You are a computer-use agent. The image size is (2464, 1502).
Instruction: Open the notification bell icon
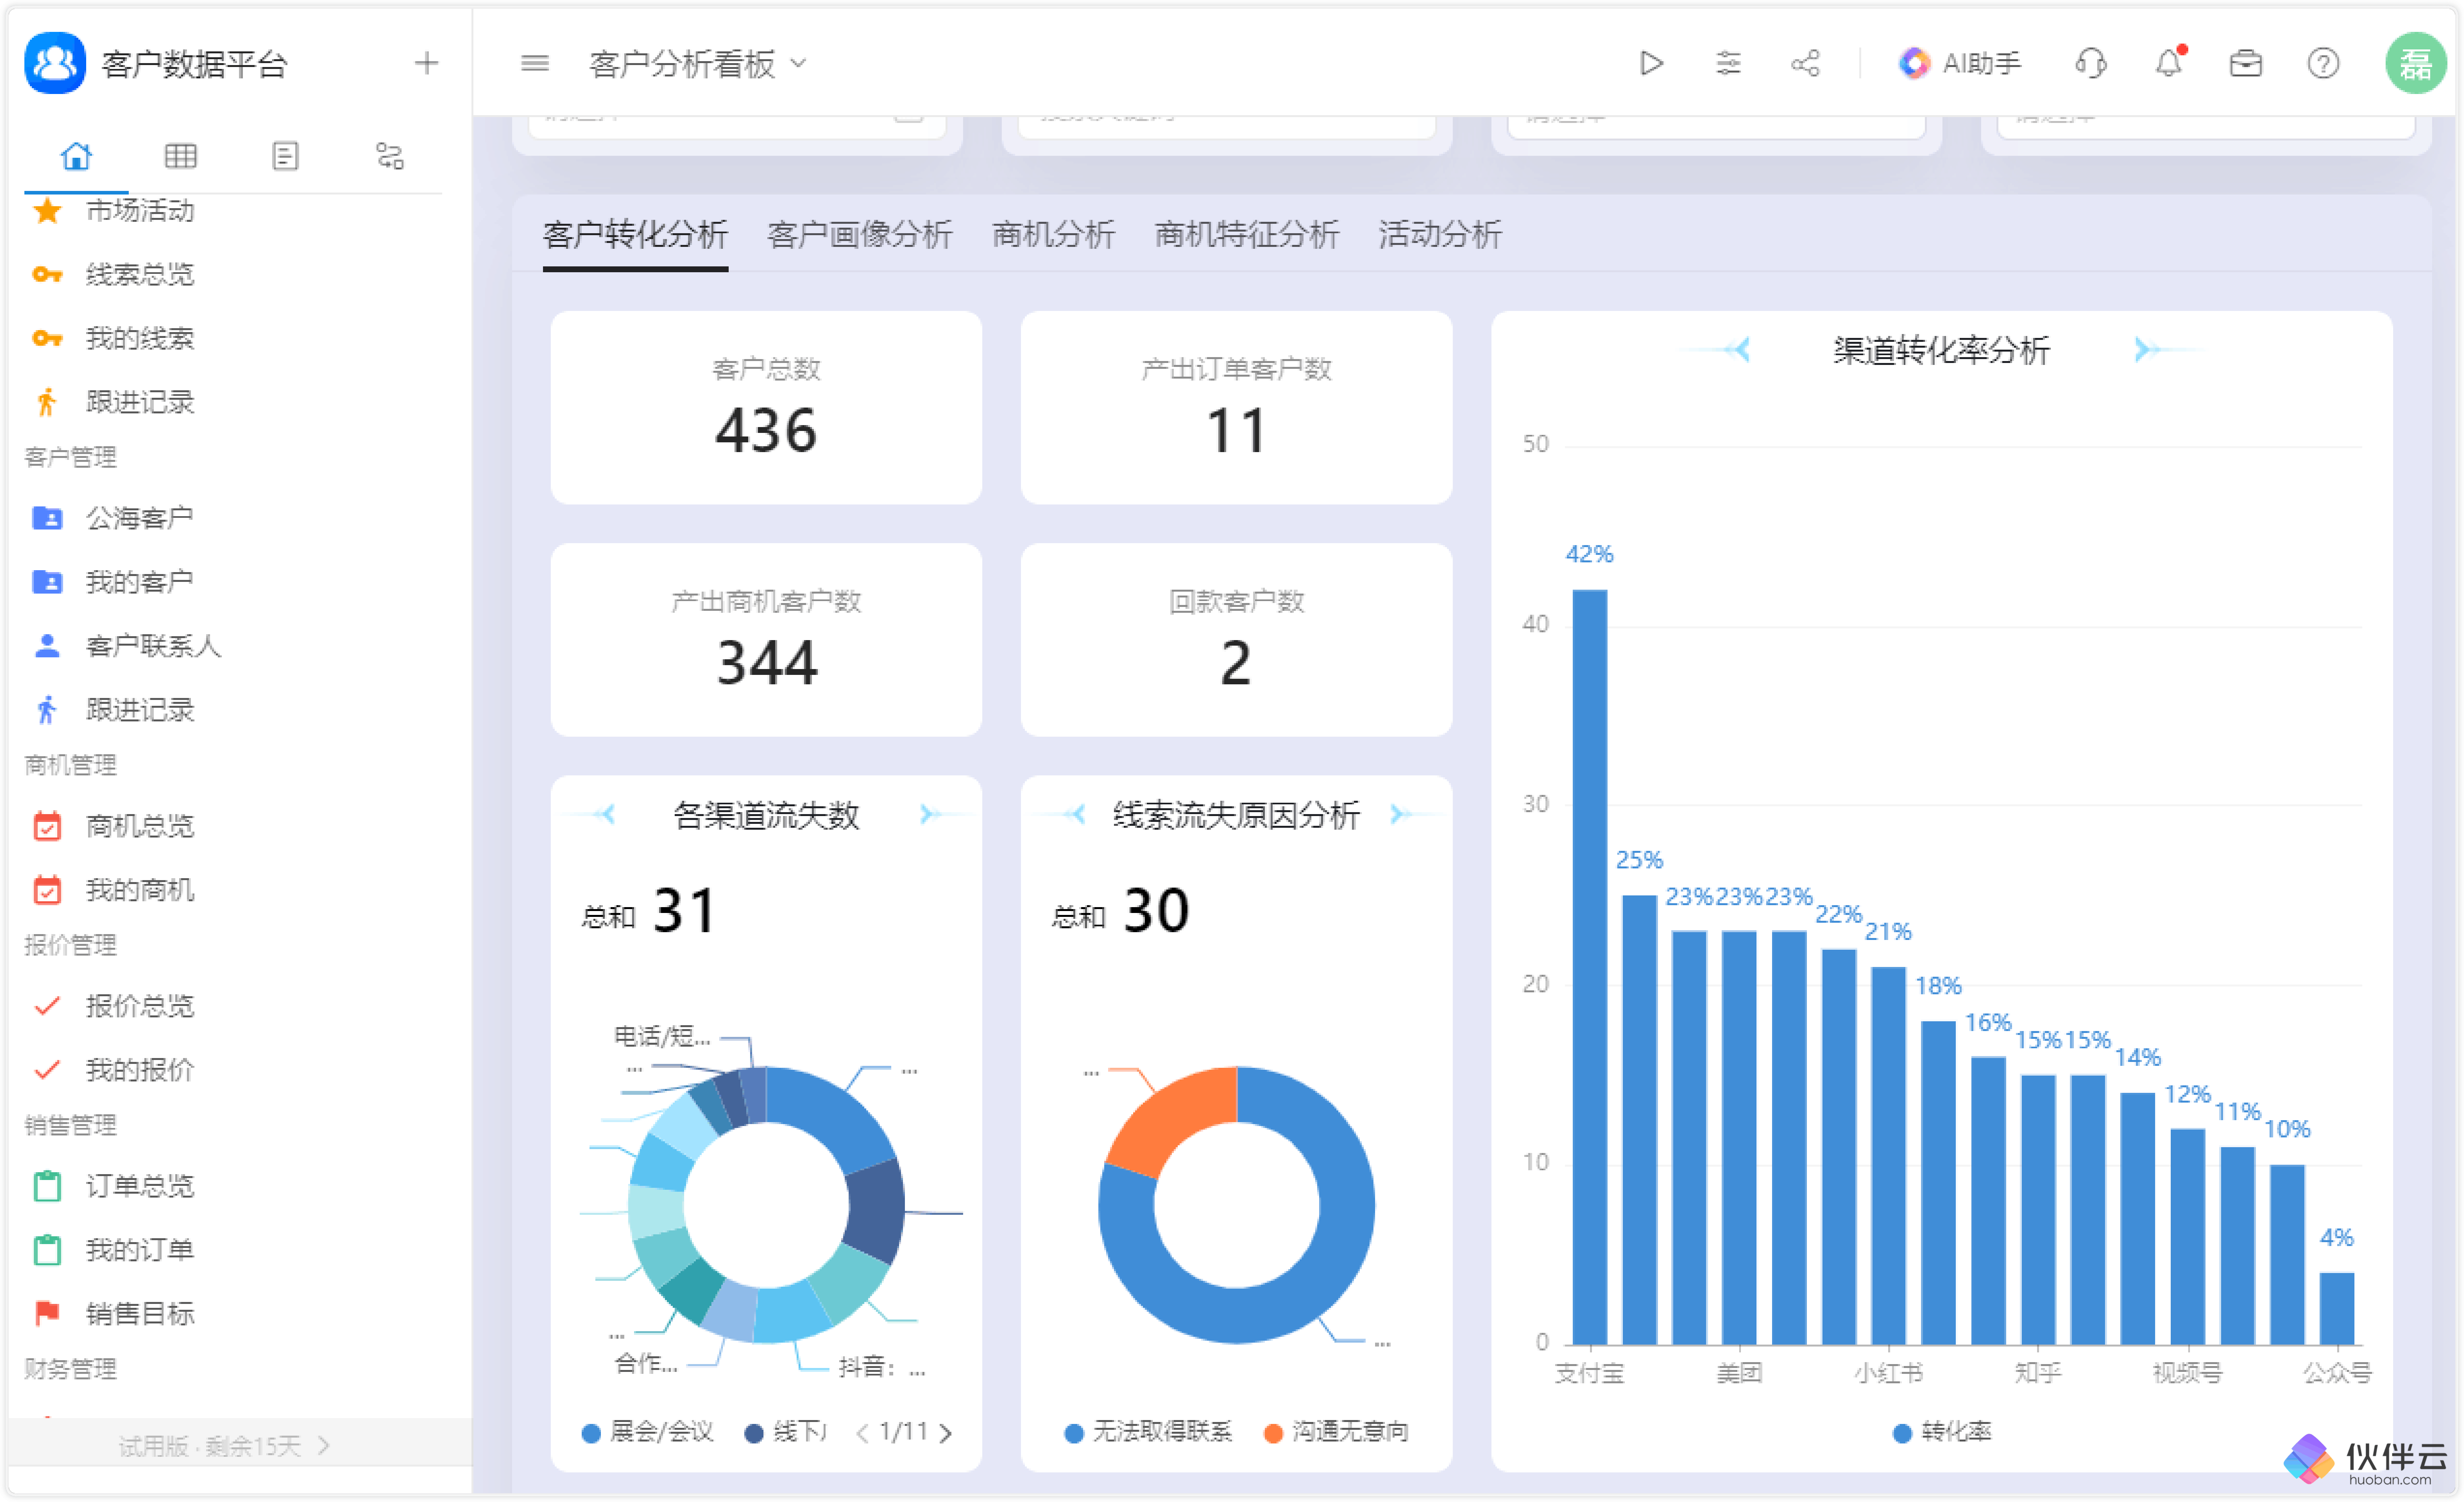pos(2168,63)
